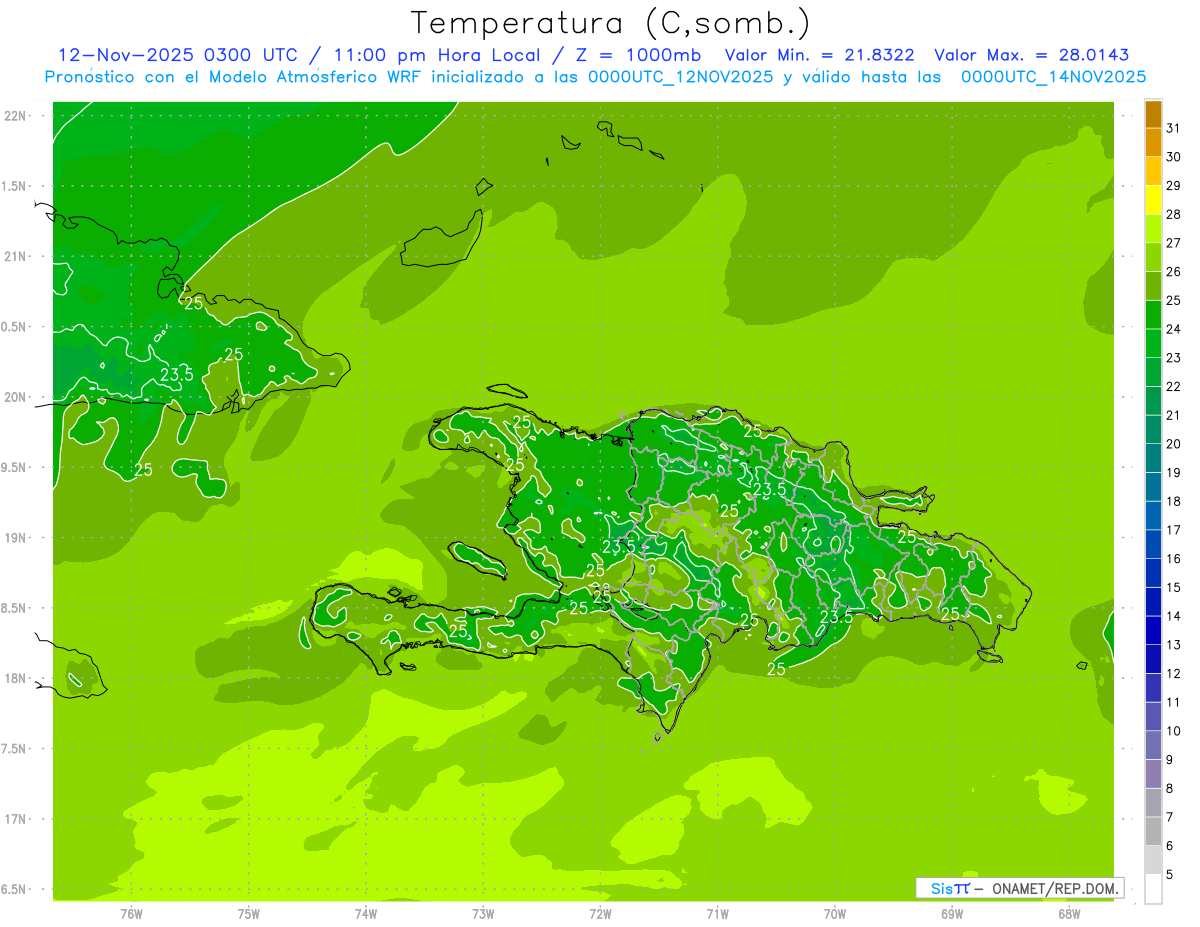Click the "0000UTC_14NOV2025" valid-until time
Viewport: 1200px width, 927px height.
(x=1053, y=77)
